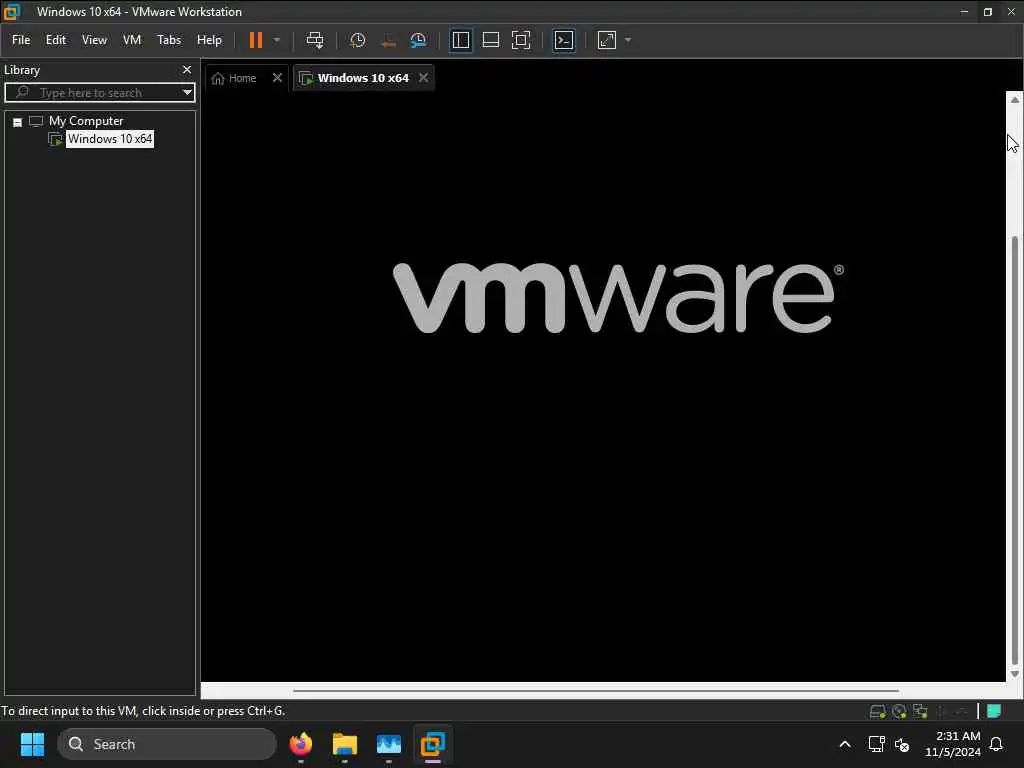Open the stretch display dropdown arrow
Viewport: 1024px width, 768px height.
[628, 40]
